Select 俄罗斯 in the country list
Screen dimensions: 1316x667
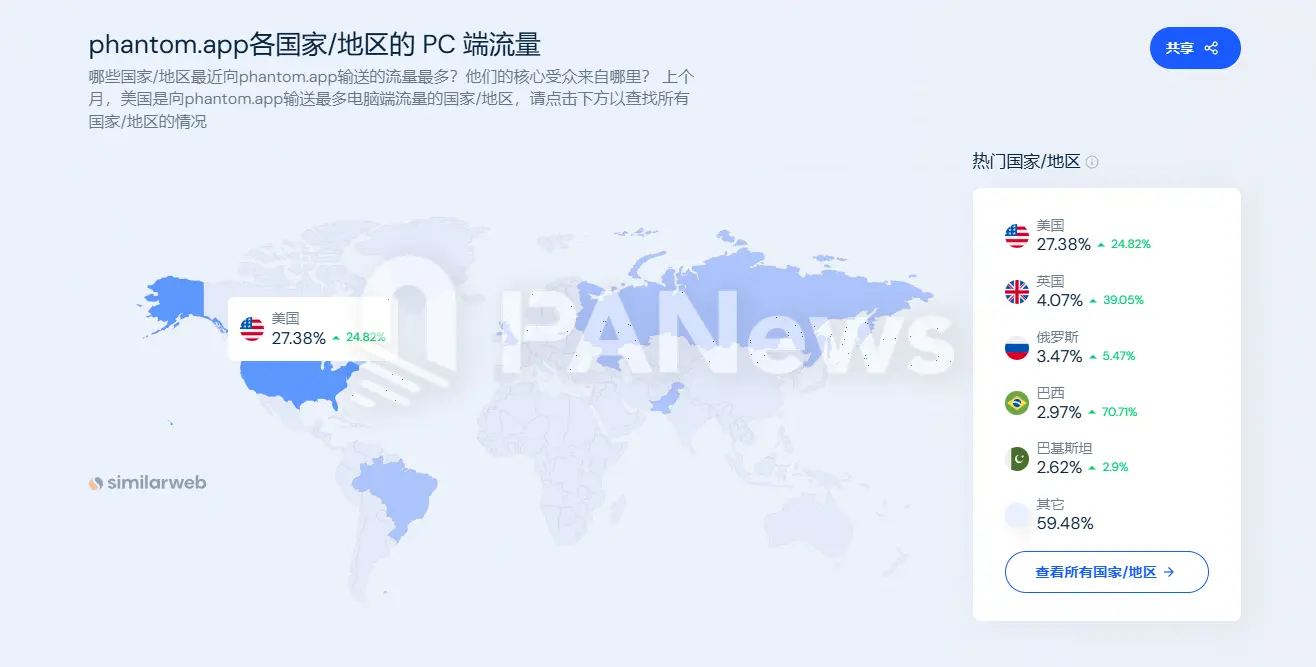pos(1058,338)
